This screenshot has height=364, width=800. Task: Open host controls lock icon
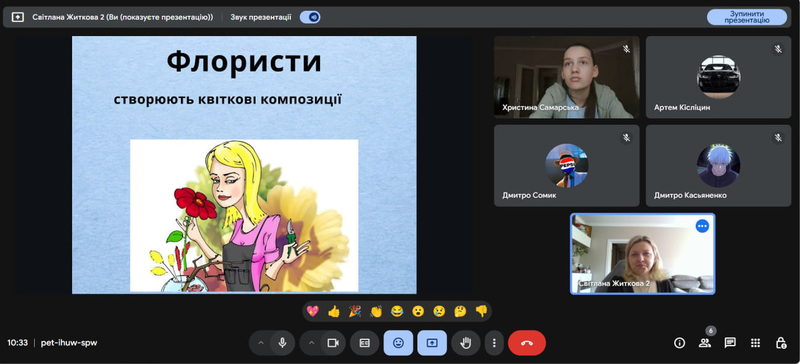pos(781,343)
